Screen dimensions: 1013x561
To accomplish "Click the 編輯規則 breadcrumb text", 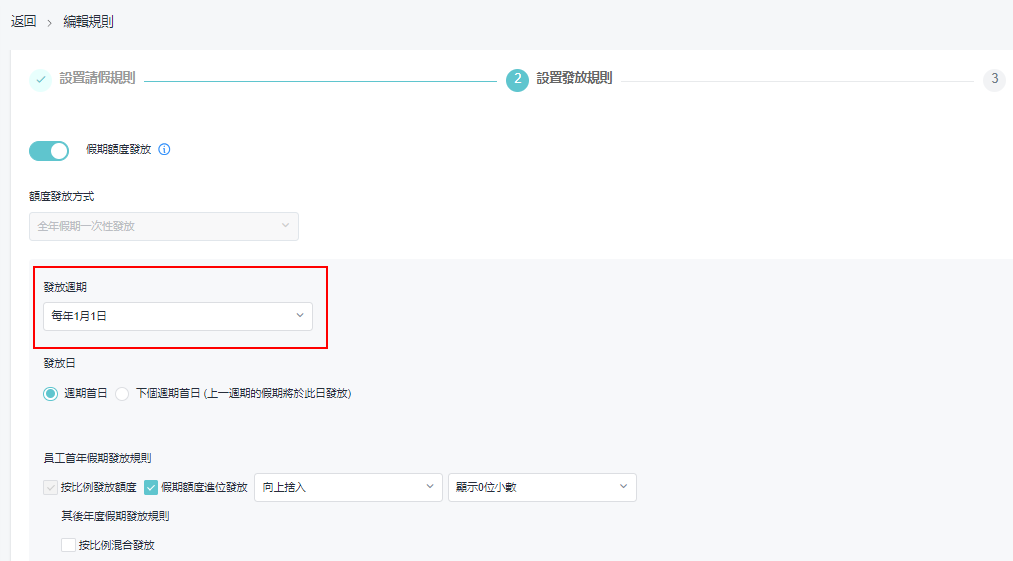I will click(89, 21).
